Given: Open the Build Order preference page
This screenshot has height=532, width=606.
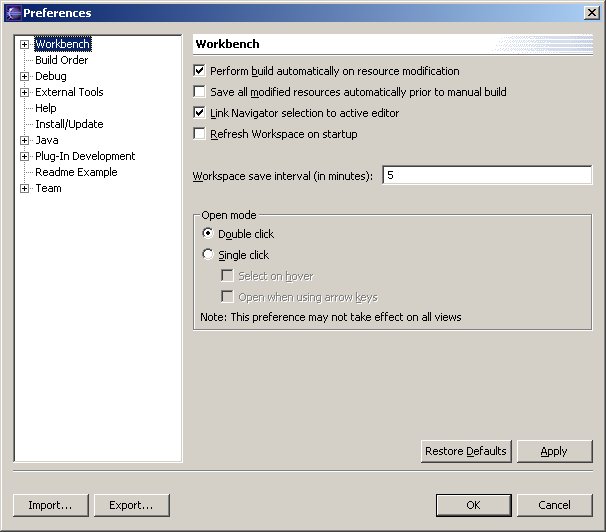Looking at the screenshot, I should point(61,60).
